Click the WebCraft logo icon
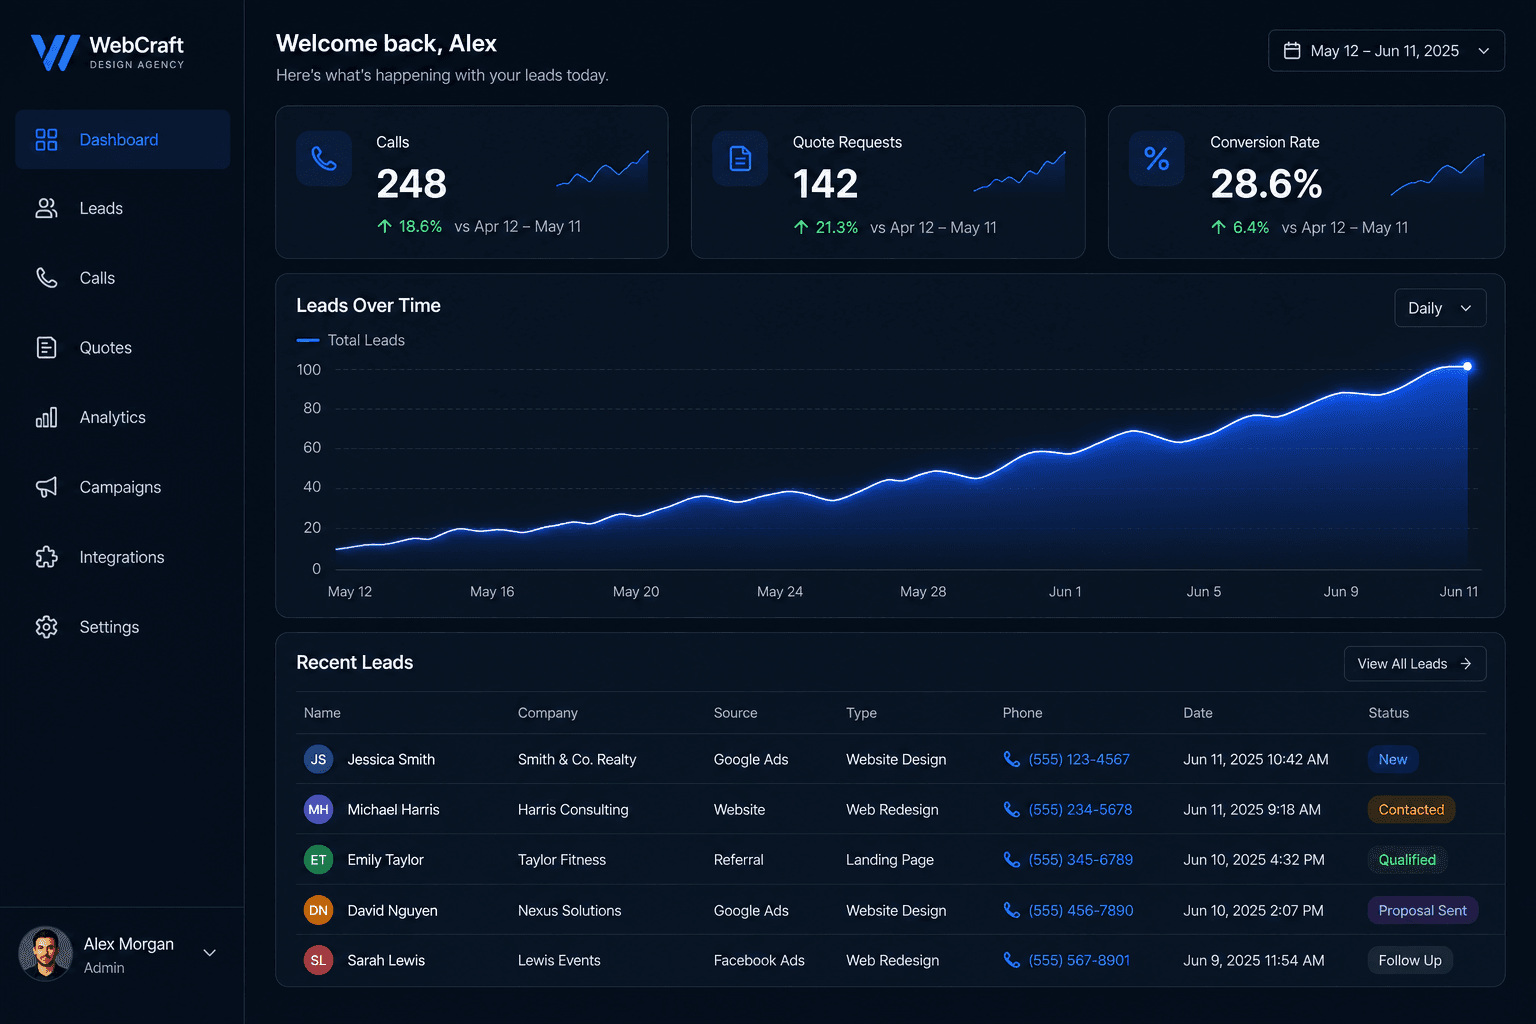 [x=55, y=52]
